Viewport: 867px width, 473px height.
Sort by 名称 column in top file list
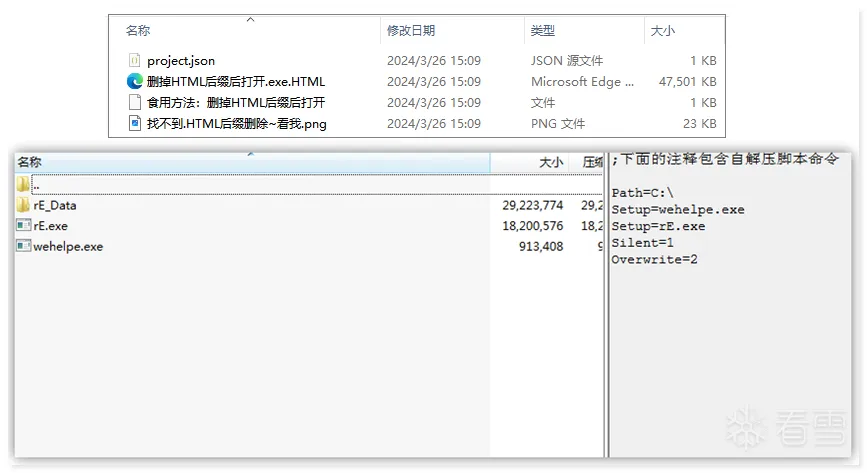[138, 31]
